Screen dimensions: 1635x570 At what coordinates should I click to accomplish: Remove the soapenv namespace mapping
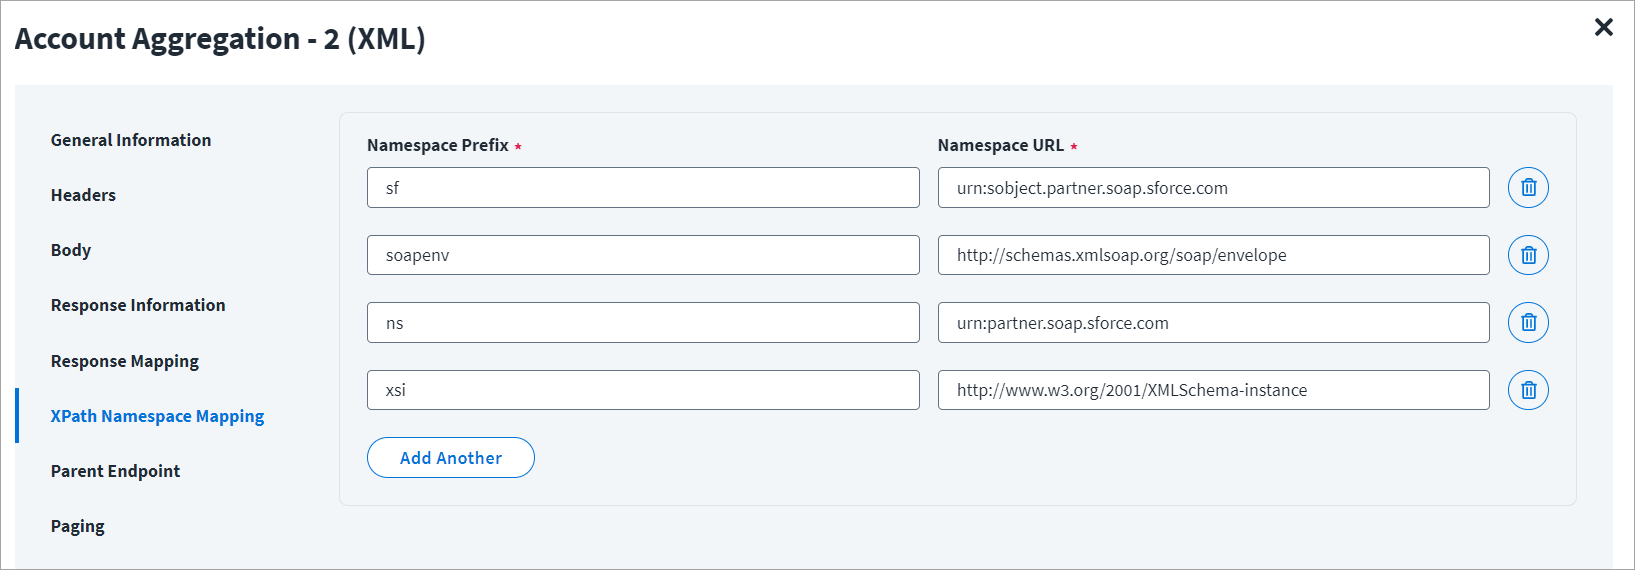click(x=1528, y=255)
